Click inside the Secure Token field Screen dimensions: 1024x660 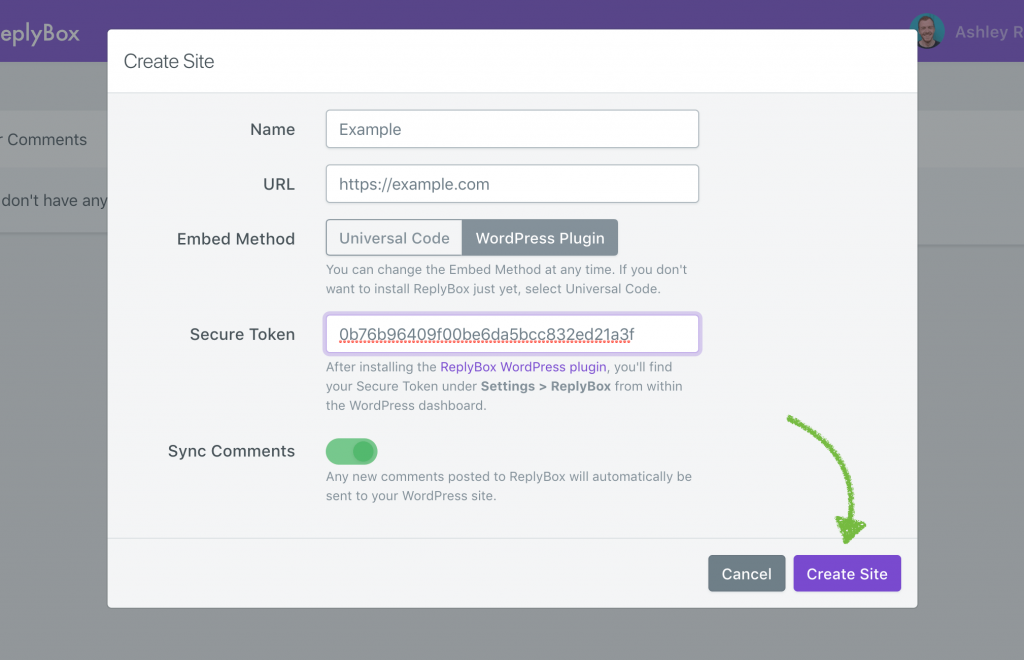512,334
